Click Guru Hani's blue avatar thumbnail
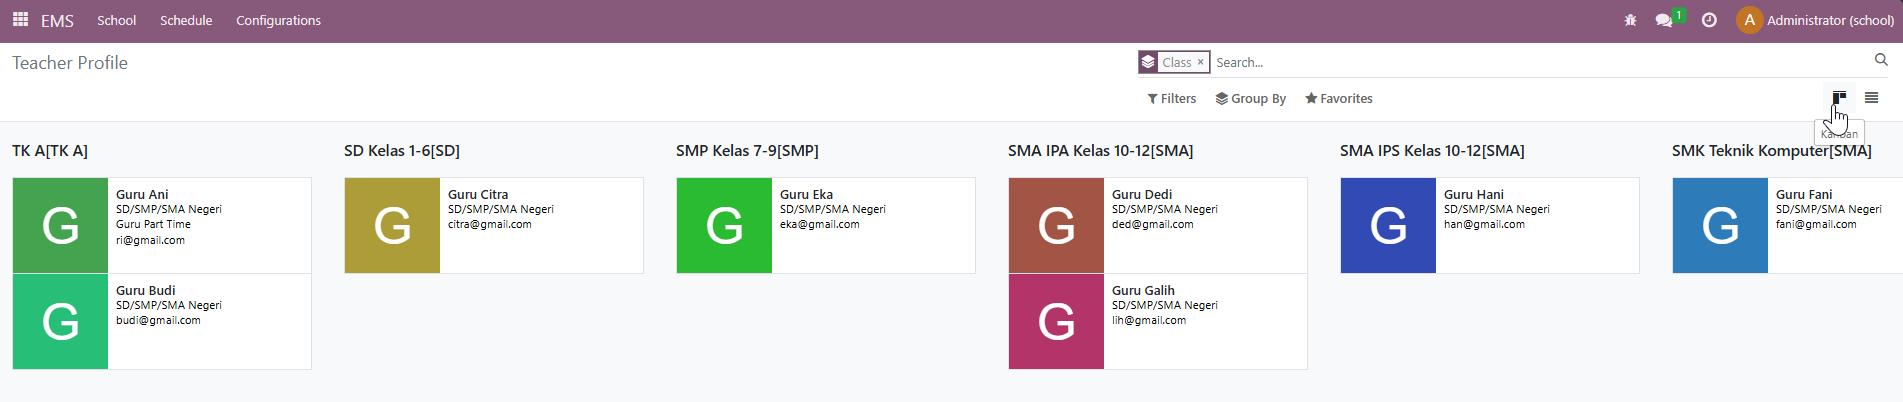 coord(1388,225)
